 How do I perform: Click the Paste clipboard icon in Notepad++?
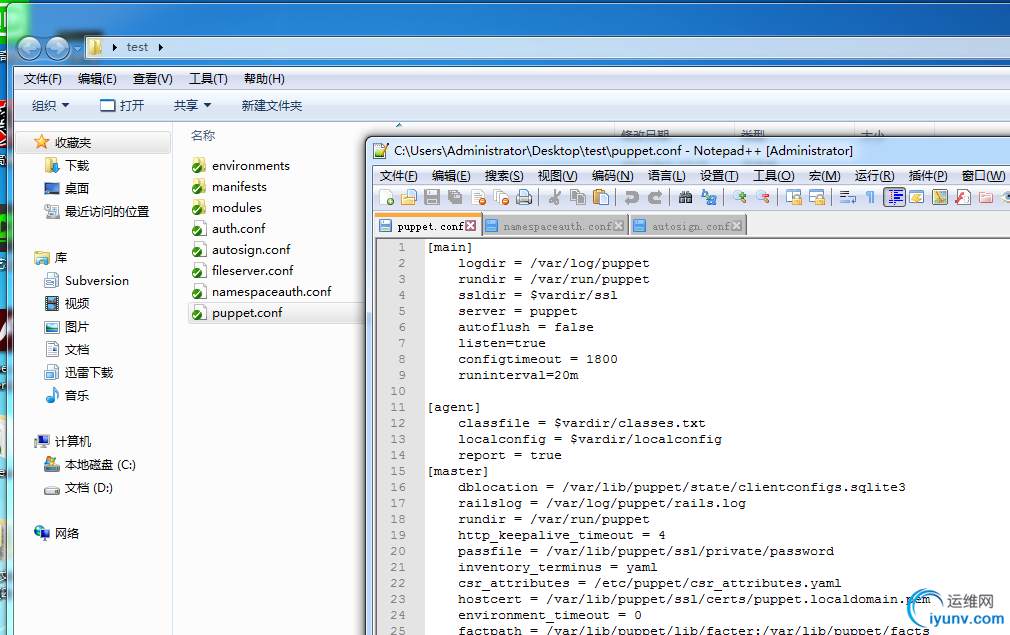[x=601, y=198]
